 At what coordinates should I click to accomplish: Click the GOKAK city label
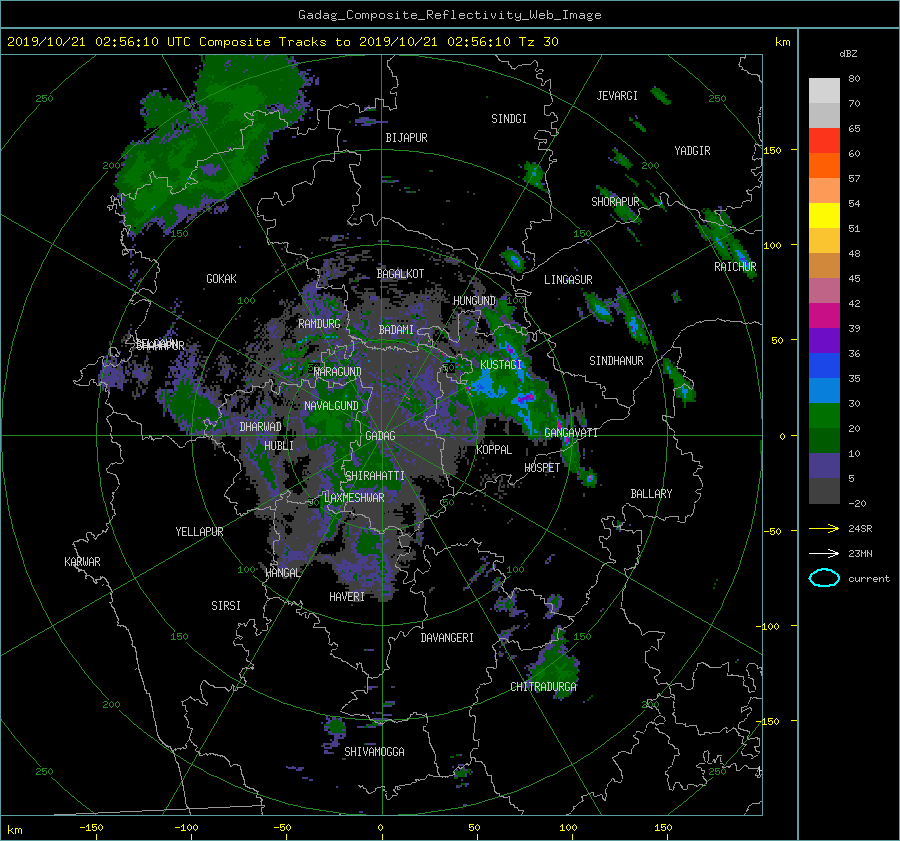click(221, 279)
